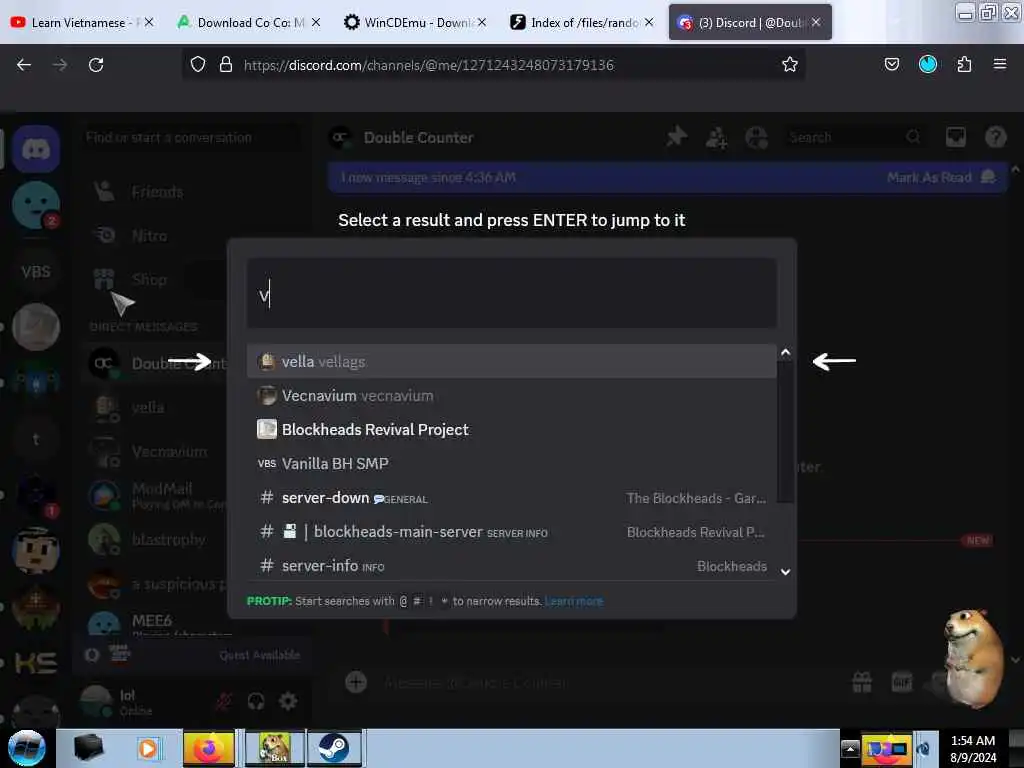Viewport: 1024px width, 768px height.
Task: Click the attachment plus button
Action: click(x=356, y=682)
